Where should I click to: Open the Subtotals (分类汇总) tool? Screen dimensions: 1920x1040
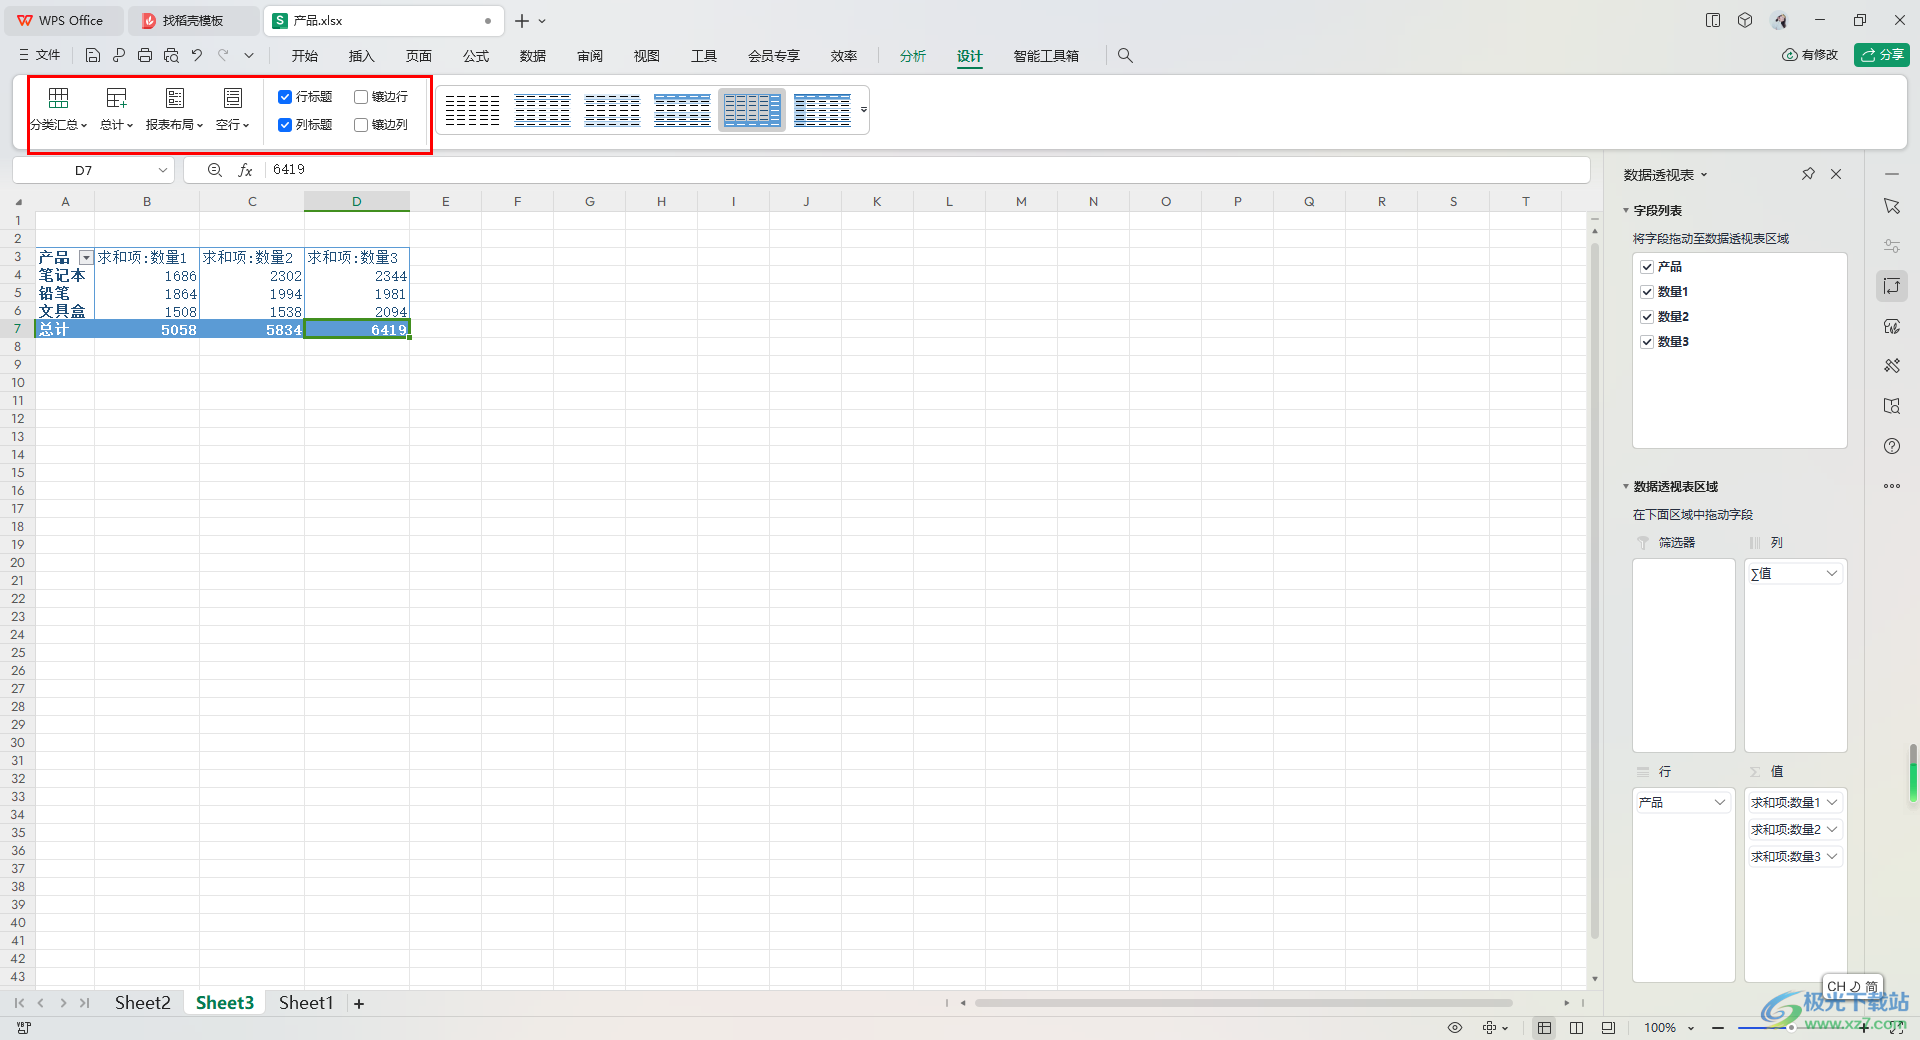[x=59, y=110]
